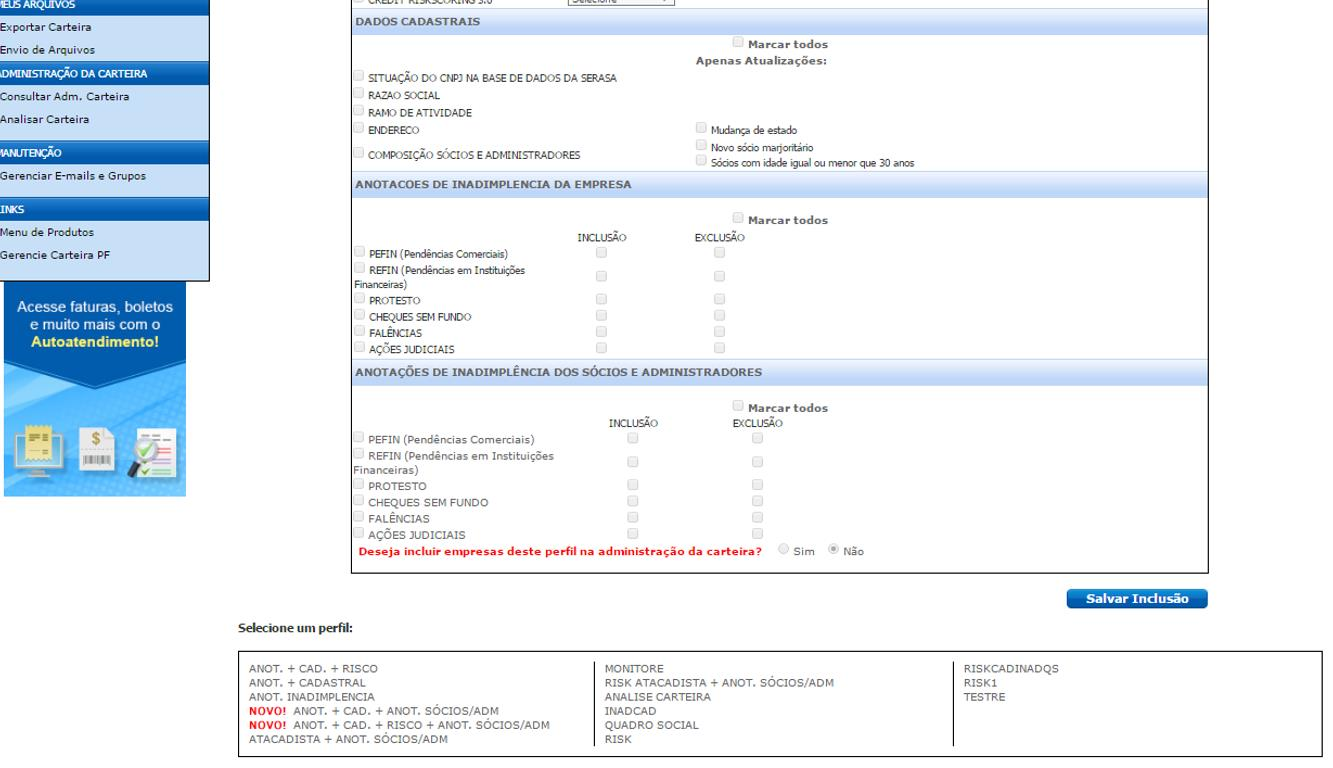Tick PEFIN row checkbox in empresa section
Image resolution: width=1333 pixels, height=768 pixels.
pyautogui.click(x=360, y=253)
